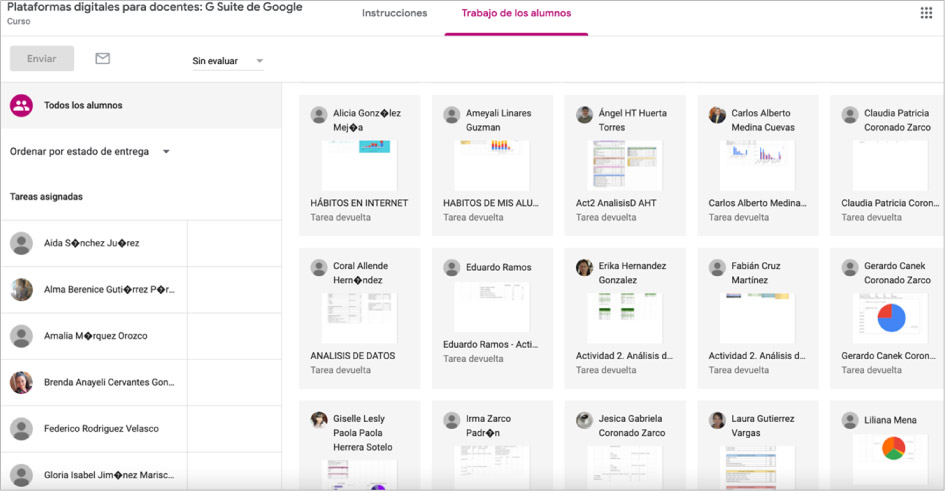Click Gloria Isabel Jiménez student name
Viewport: 945px width, 491px height.
point(109,475)
